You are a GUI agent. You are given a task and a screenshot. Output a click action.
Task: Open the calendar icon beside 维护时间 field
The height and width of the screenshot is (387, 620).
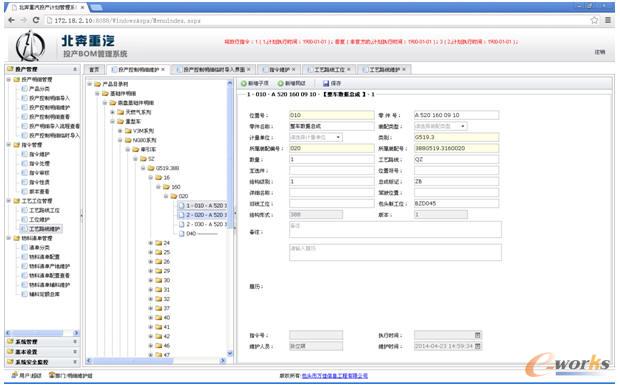pyautogui.click(x=477, y=346)
